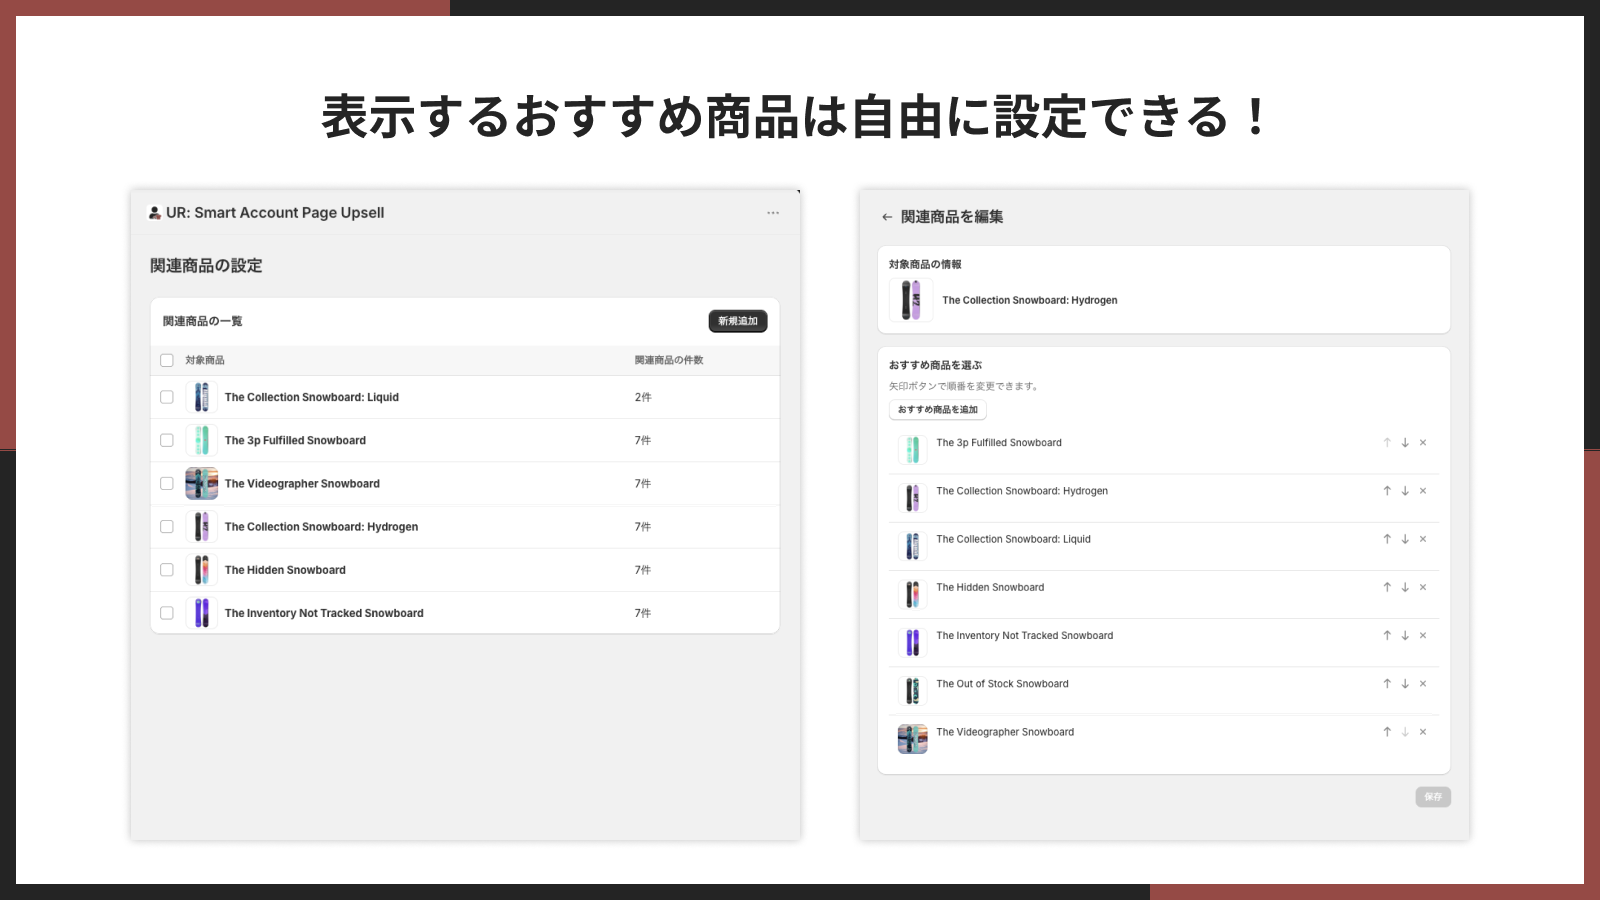Screen dimensions: 1600x900
Task: Click the 対象商品 column header
Action: click(205, 360)
